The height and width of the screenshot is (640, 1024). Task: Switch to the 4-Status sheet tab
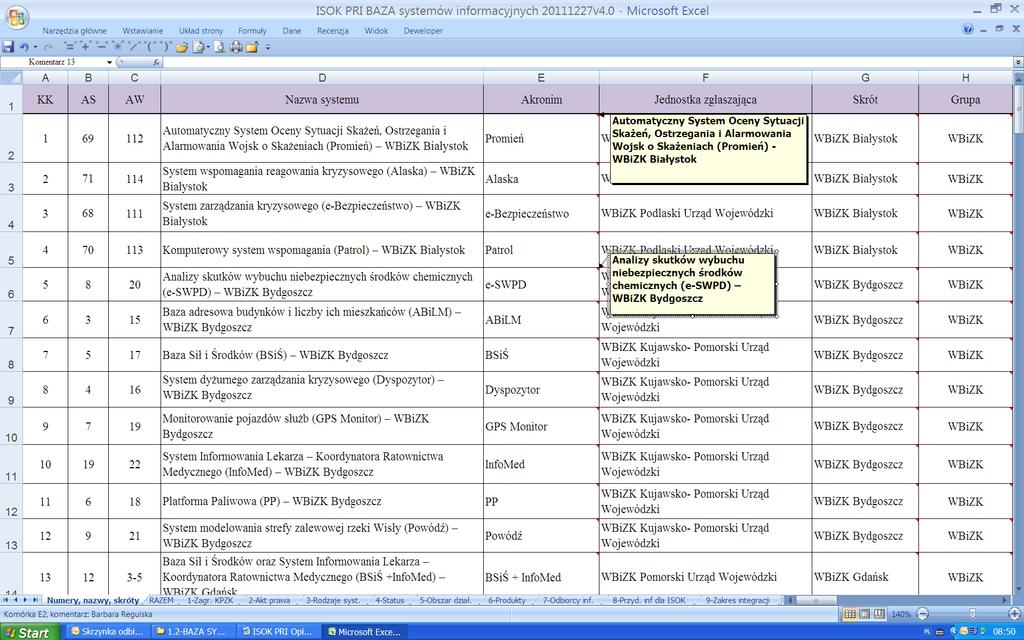point(390,600)
